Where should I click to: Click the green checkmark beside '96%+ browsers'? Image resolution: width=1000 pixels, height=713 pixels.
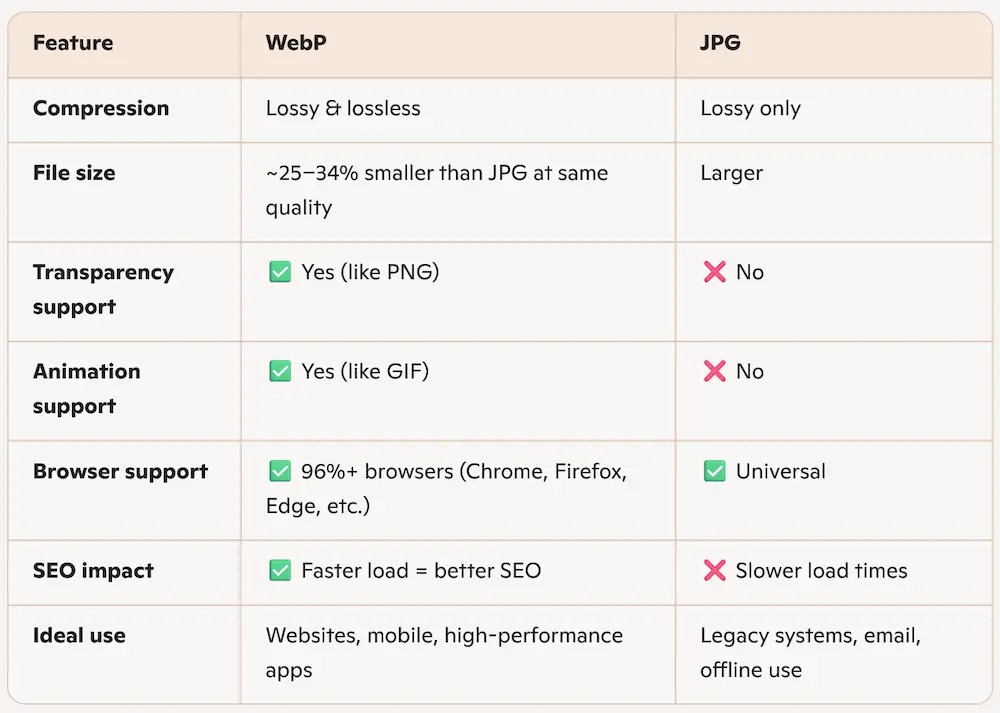click(280, 471)
